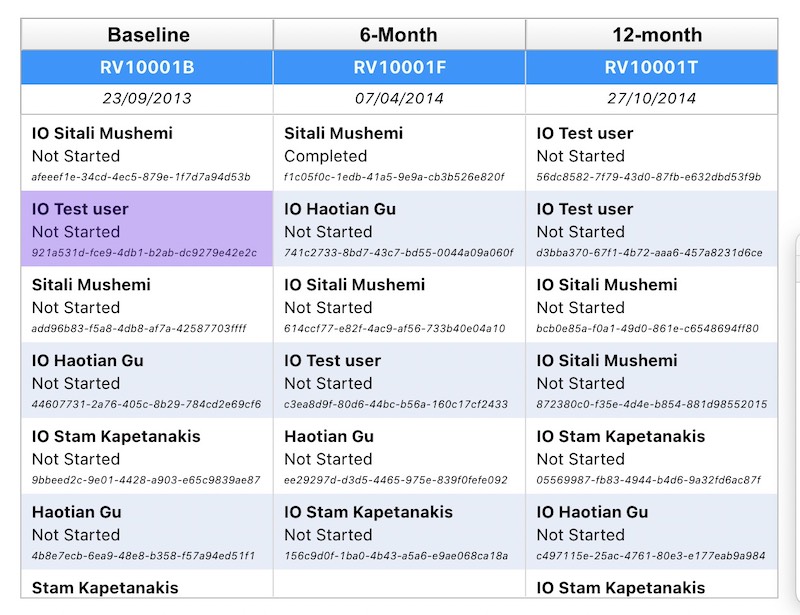Open IO Haotian Gu in 6-Month column
This screenshot has width=800, height=615.
click(399, 230)
